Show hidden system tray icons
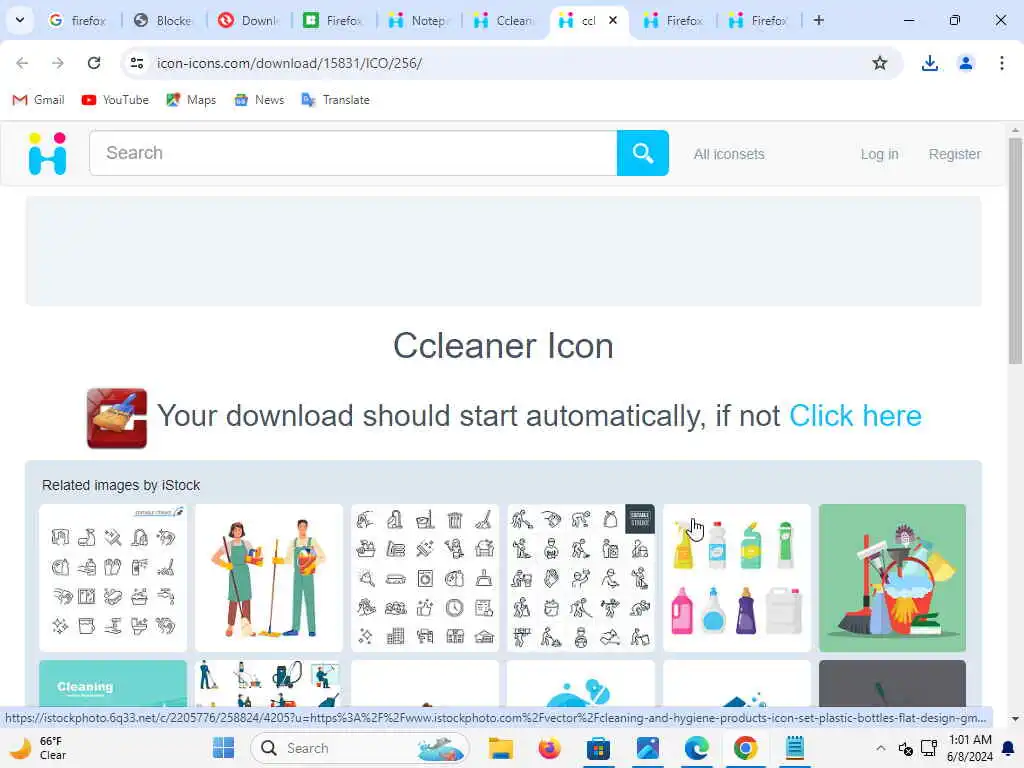The image size is (1024, 768). click(x=880, y=748)
